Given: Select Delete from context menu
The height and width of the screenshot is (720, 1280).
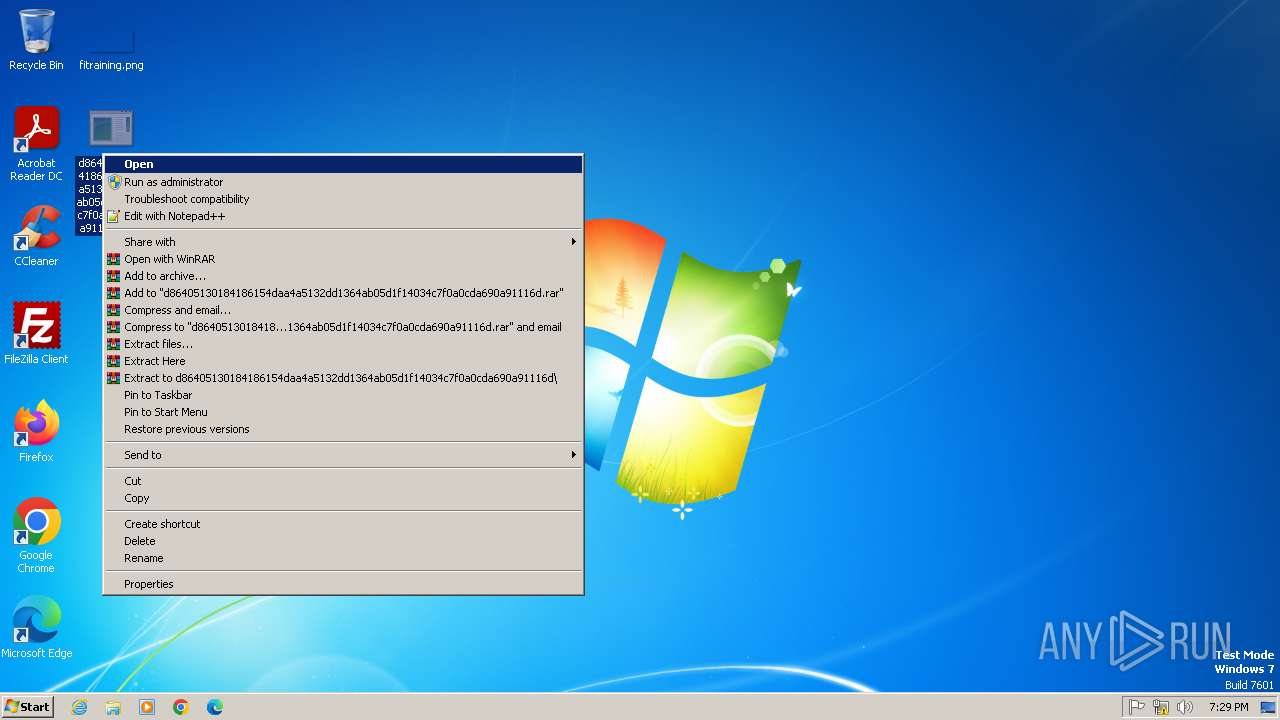Looking at the screenshot, I should coord(343,541).
